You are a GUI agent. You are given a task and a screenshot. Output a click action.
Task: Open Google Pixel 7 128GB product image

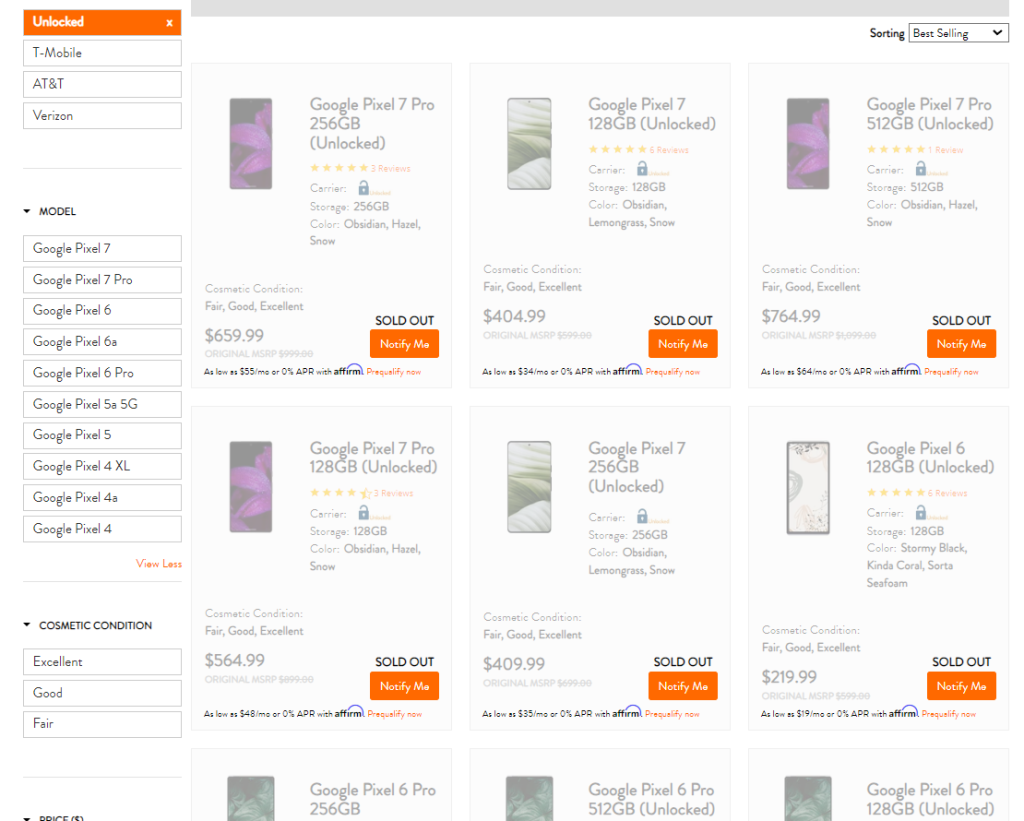pos(529,144)
